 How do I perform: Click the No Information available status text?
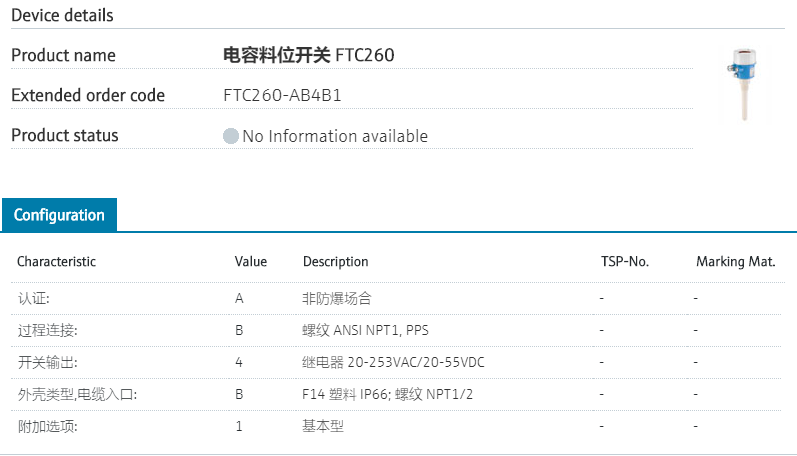pos(335,136)
